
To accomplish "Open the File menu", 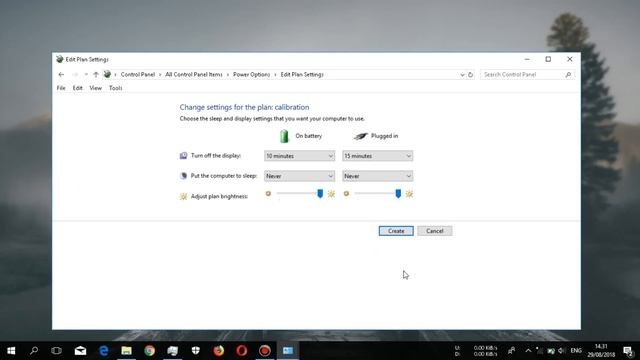I will point(61,88).
